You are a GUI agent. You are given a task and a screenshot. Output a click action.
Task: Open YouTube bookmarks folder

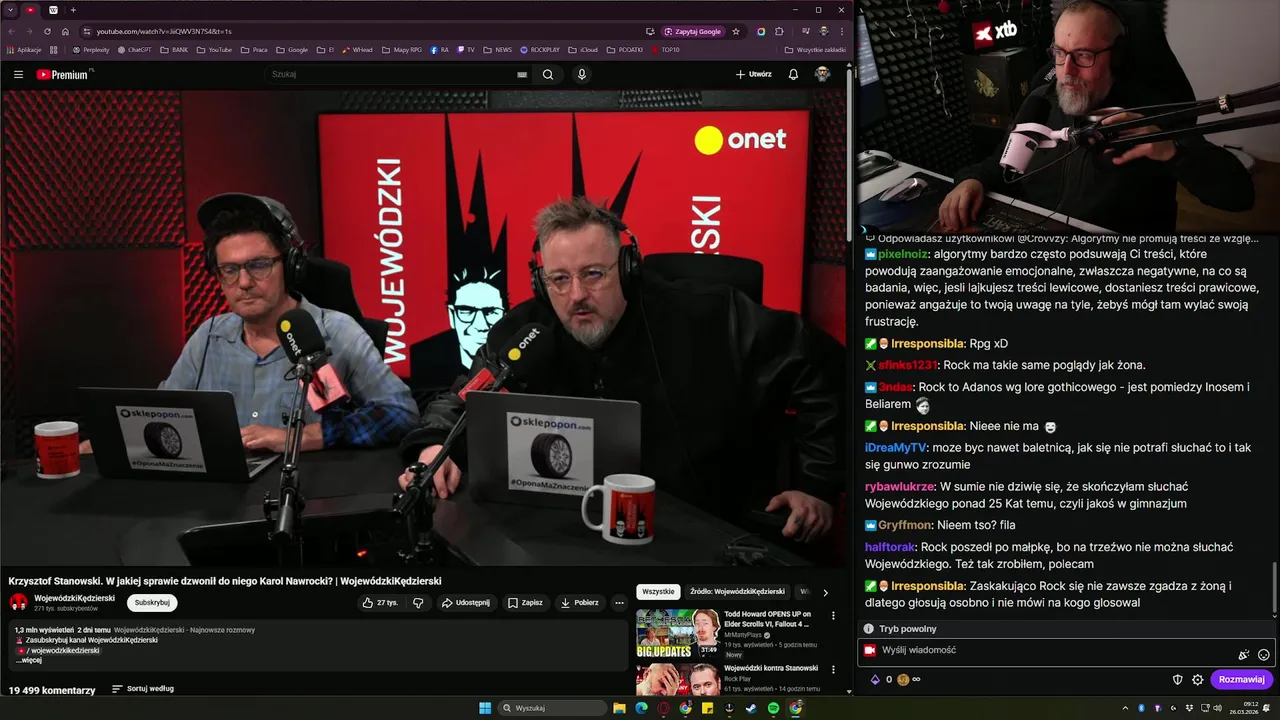pos(214,49)
